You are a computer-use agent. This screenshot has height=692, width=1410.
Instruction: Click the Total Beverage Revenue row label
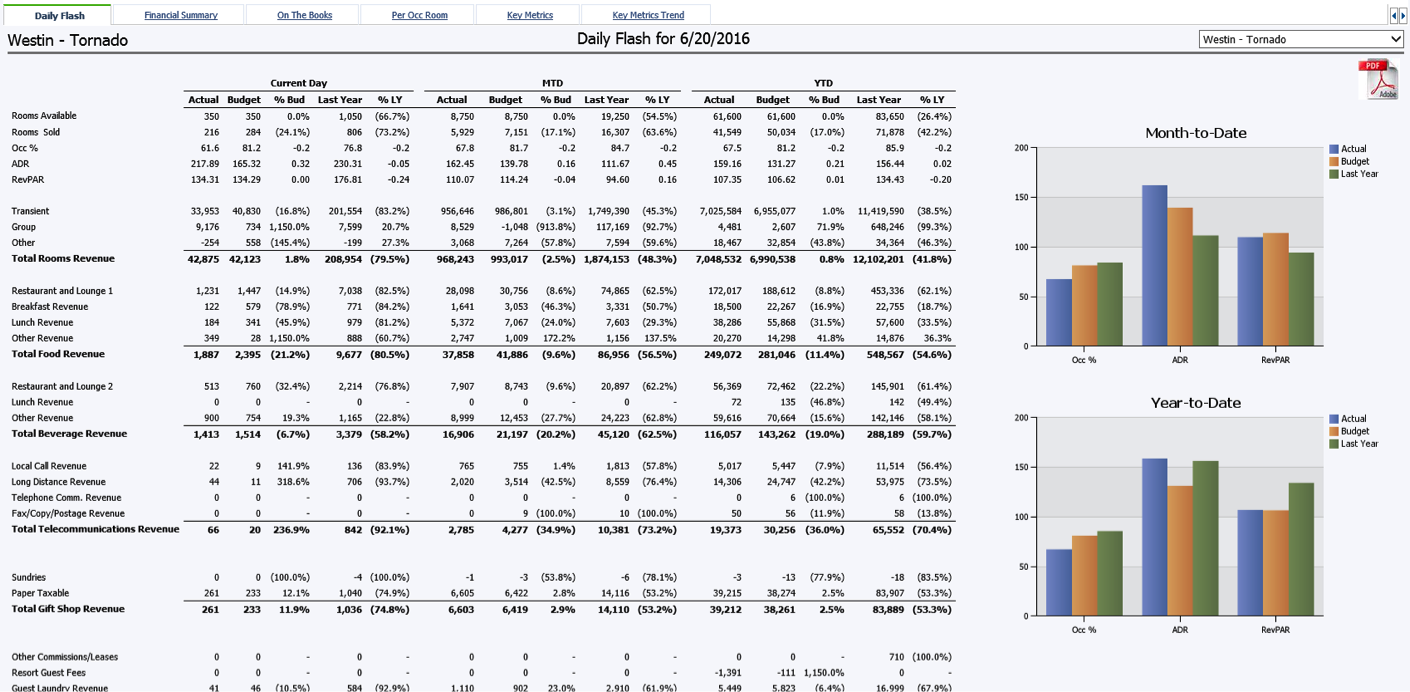(69, 434)
